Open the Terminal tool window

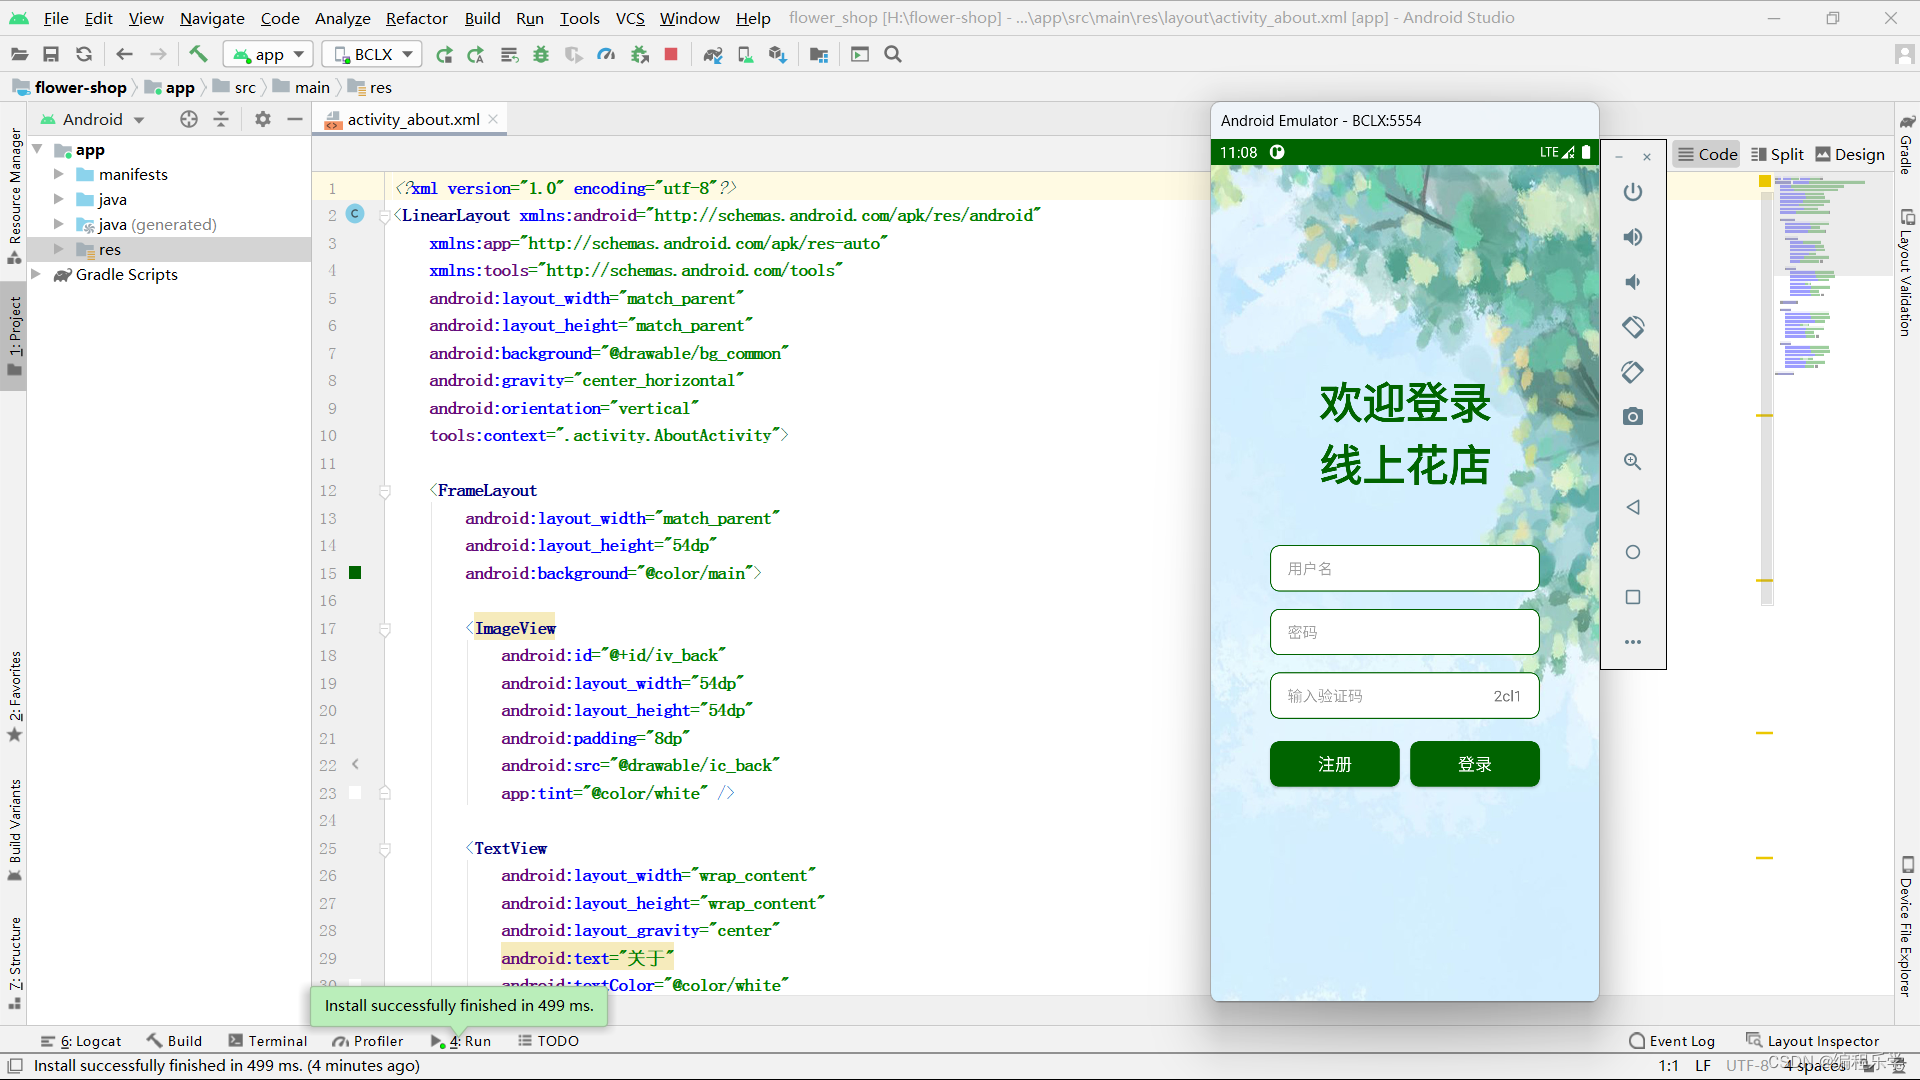[267, 1041]
